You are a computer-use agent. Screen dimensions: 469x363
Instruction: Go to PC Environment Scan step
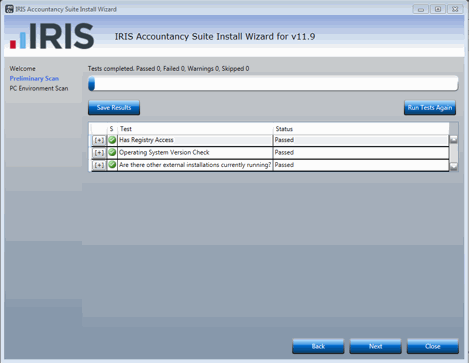tap(39, 88)
